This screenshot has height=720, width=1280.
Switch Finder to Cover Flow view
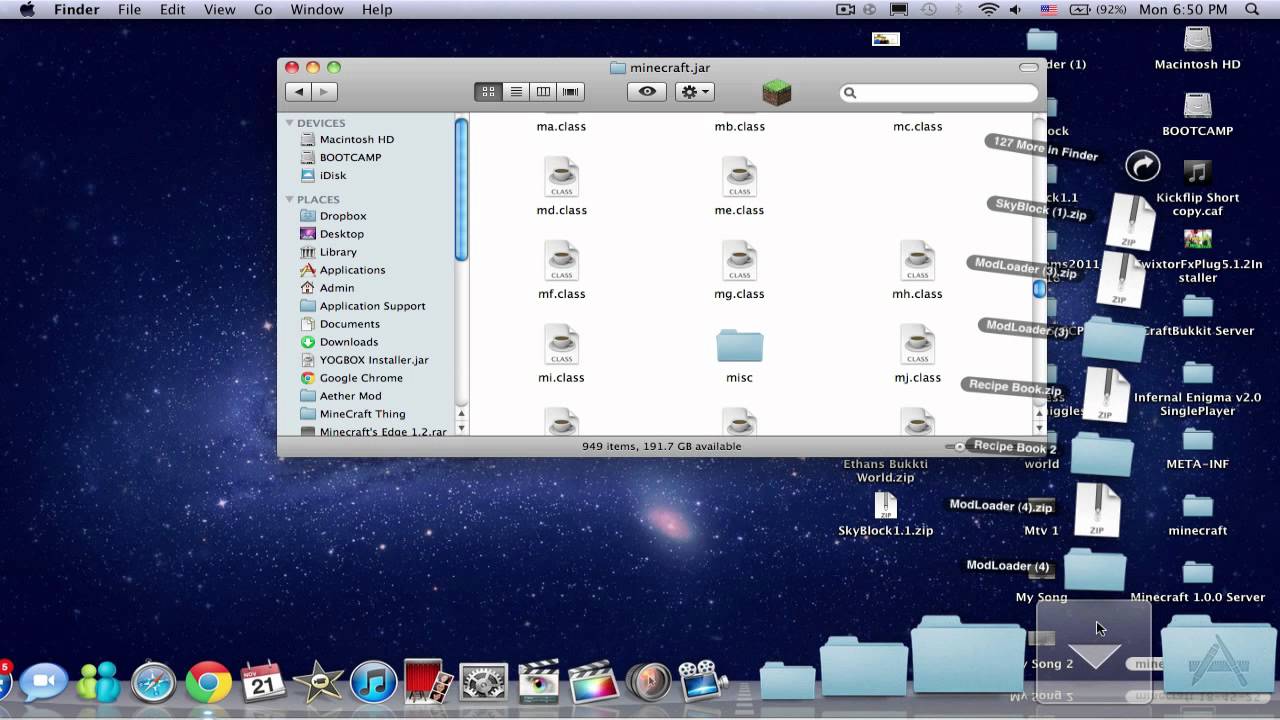tap(571, 92)
